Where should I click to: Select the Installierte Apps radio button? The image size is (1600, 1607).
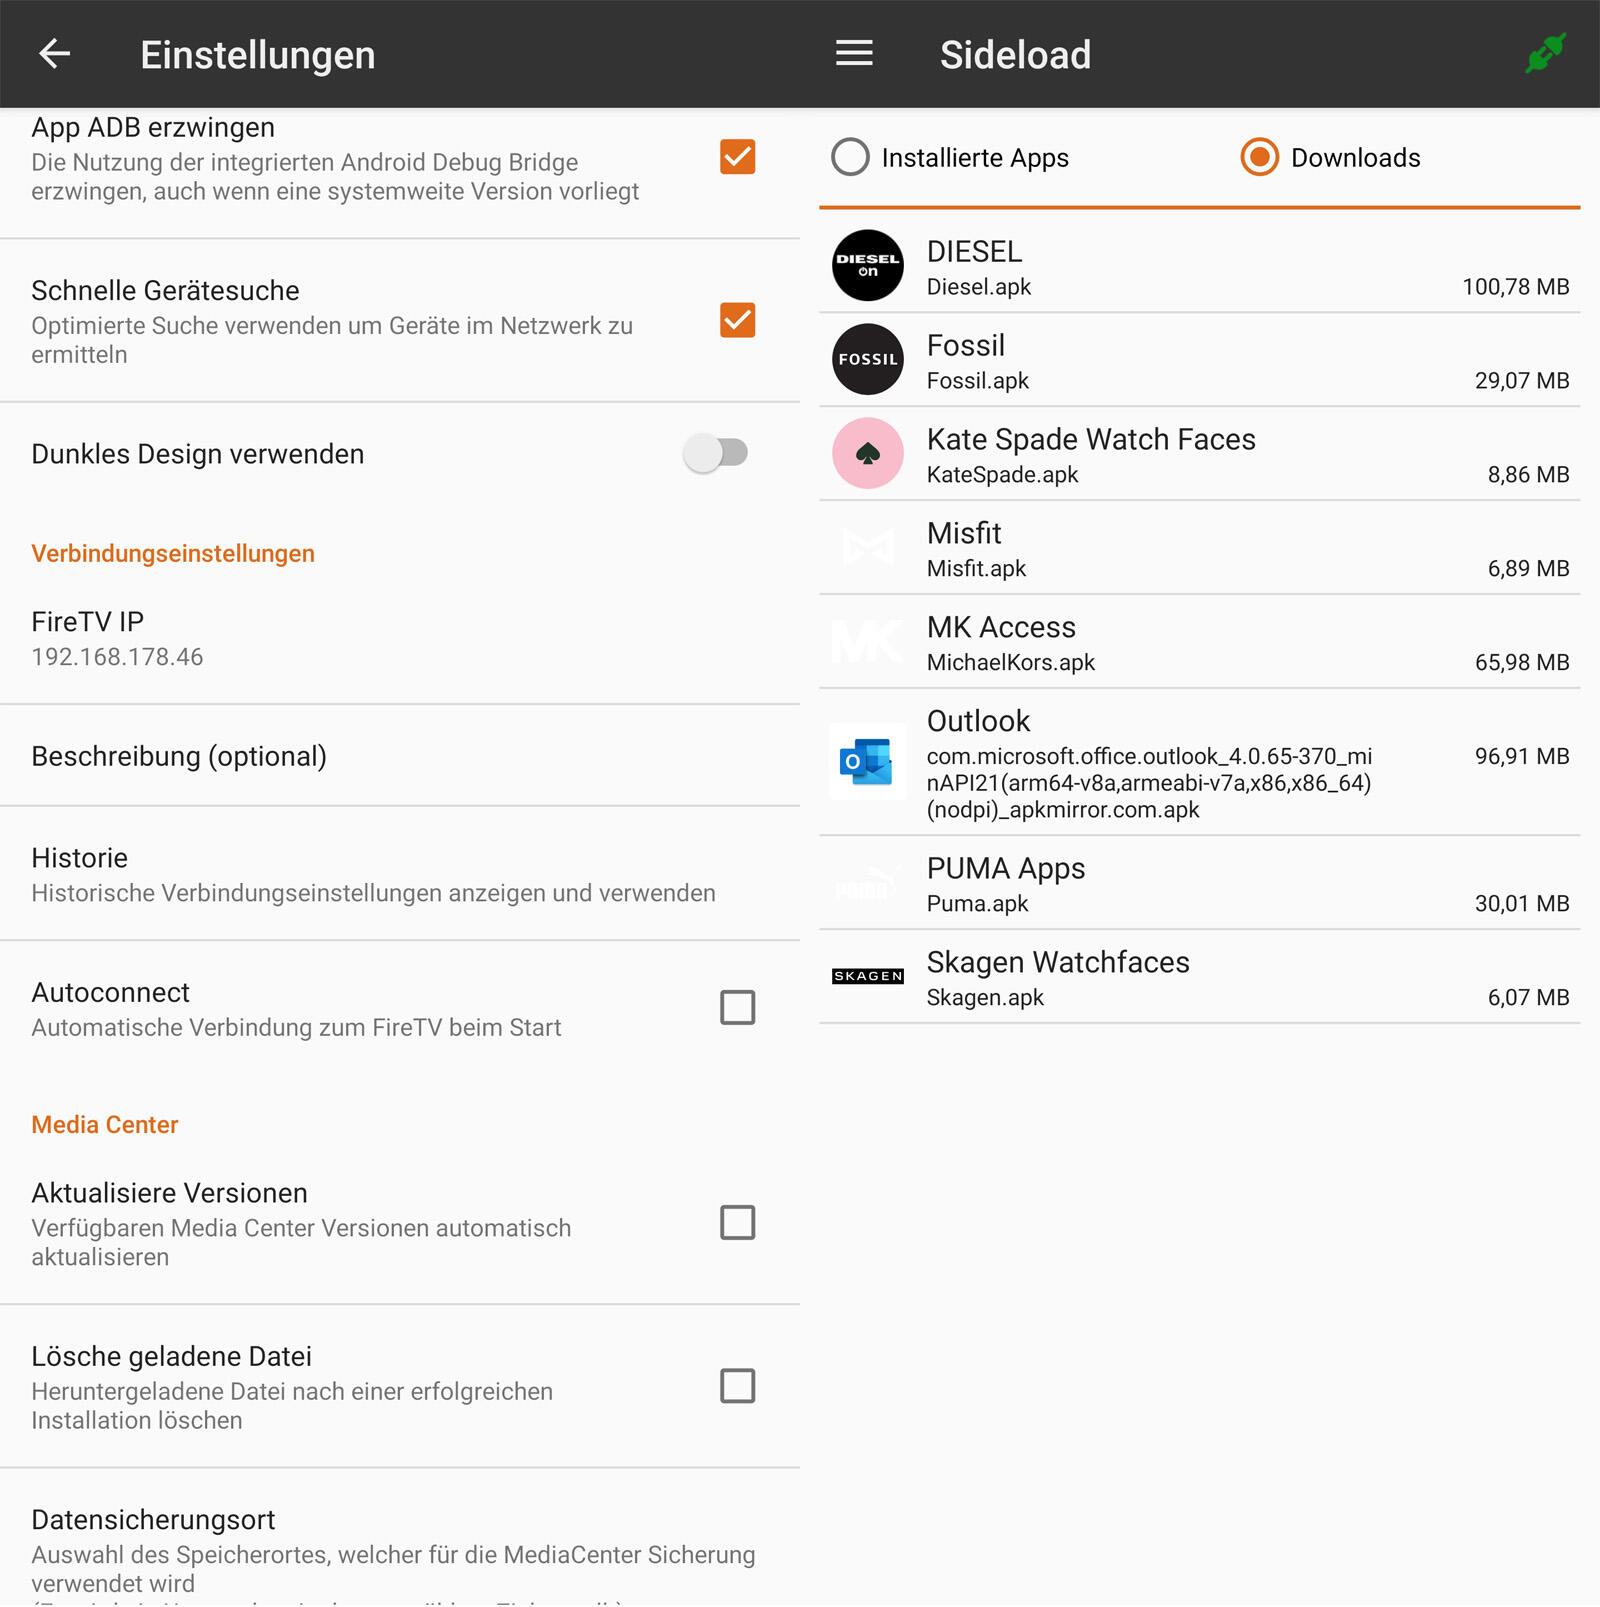[x=851, y=157]
